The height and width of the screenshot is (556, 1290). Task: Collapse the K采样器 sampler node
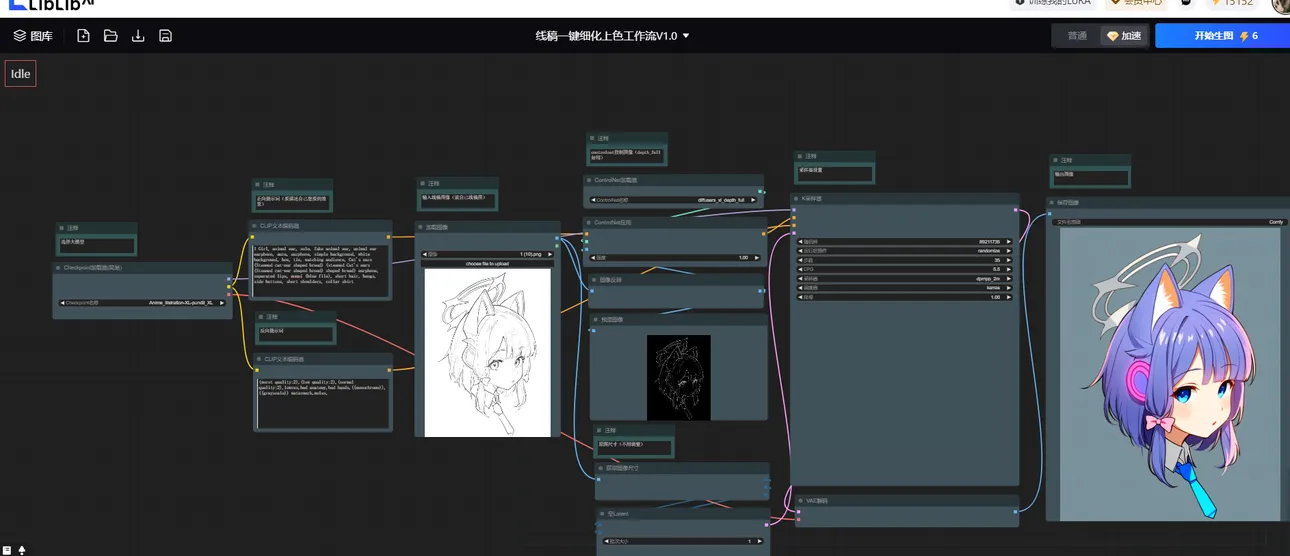point(796,199)
